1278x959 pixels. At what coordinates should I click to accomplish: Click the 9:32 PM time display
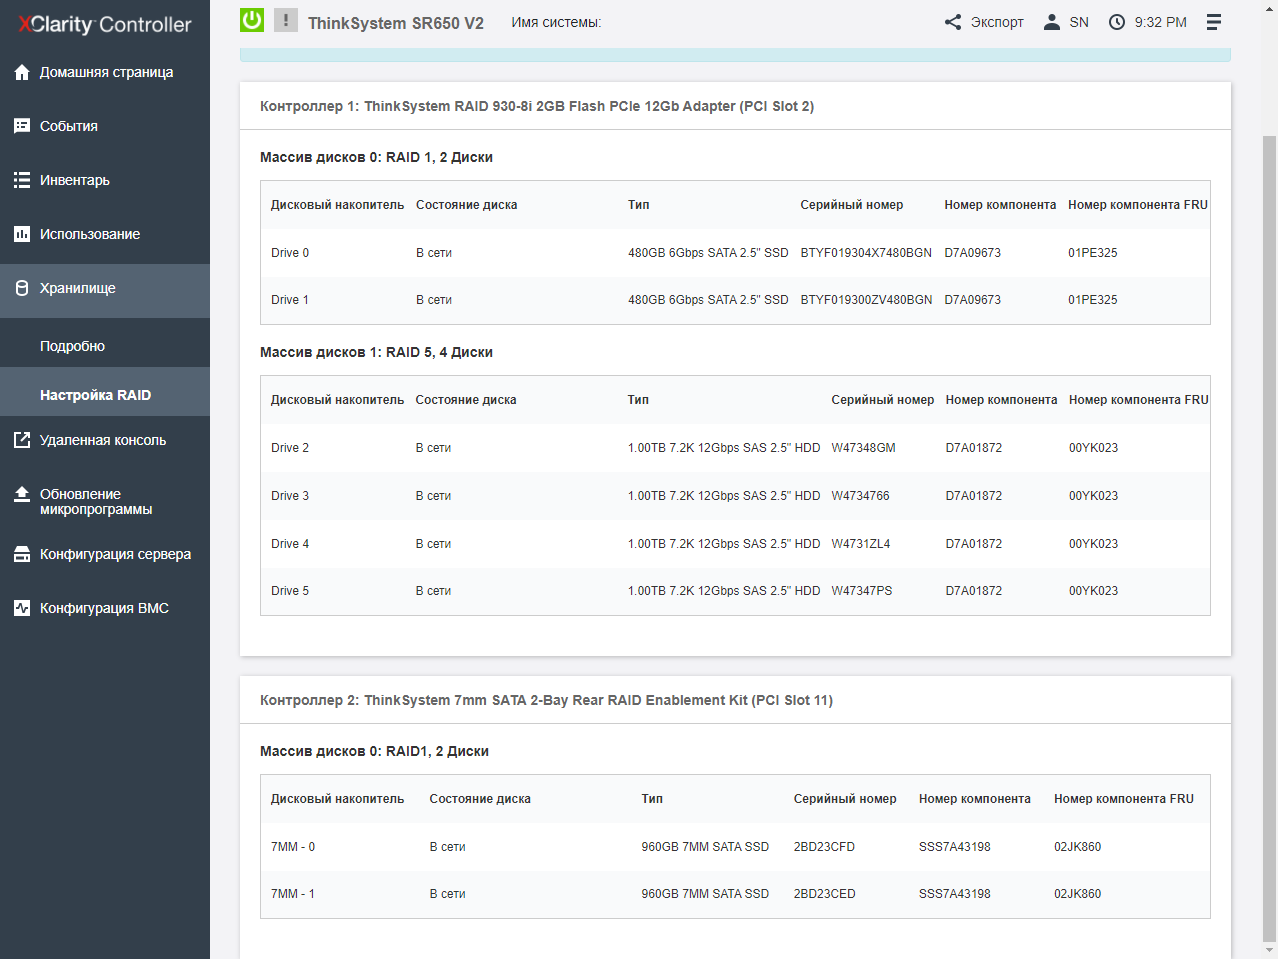tap(1160, 22)
